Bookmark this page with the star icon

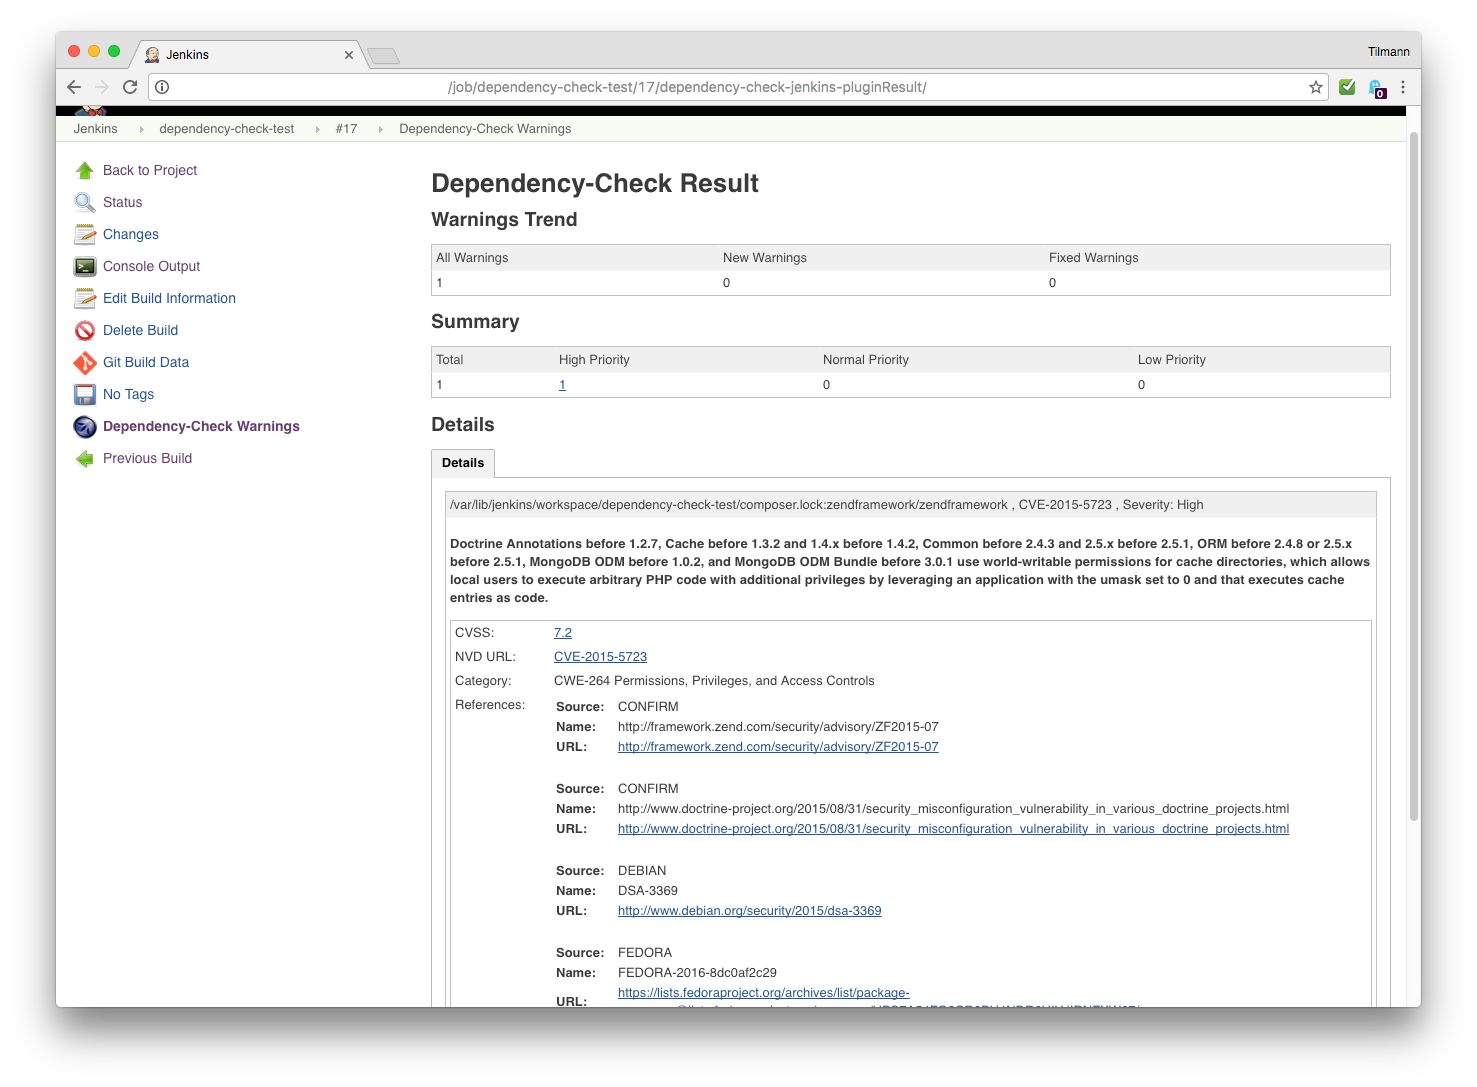point(1316,87)
